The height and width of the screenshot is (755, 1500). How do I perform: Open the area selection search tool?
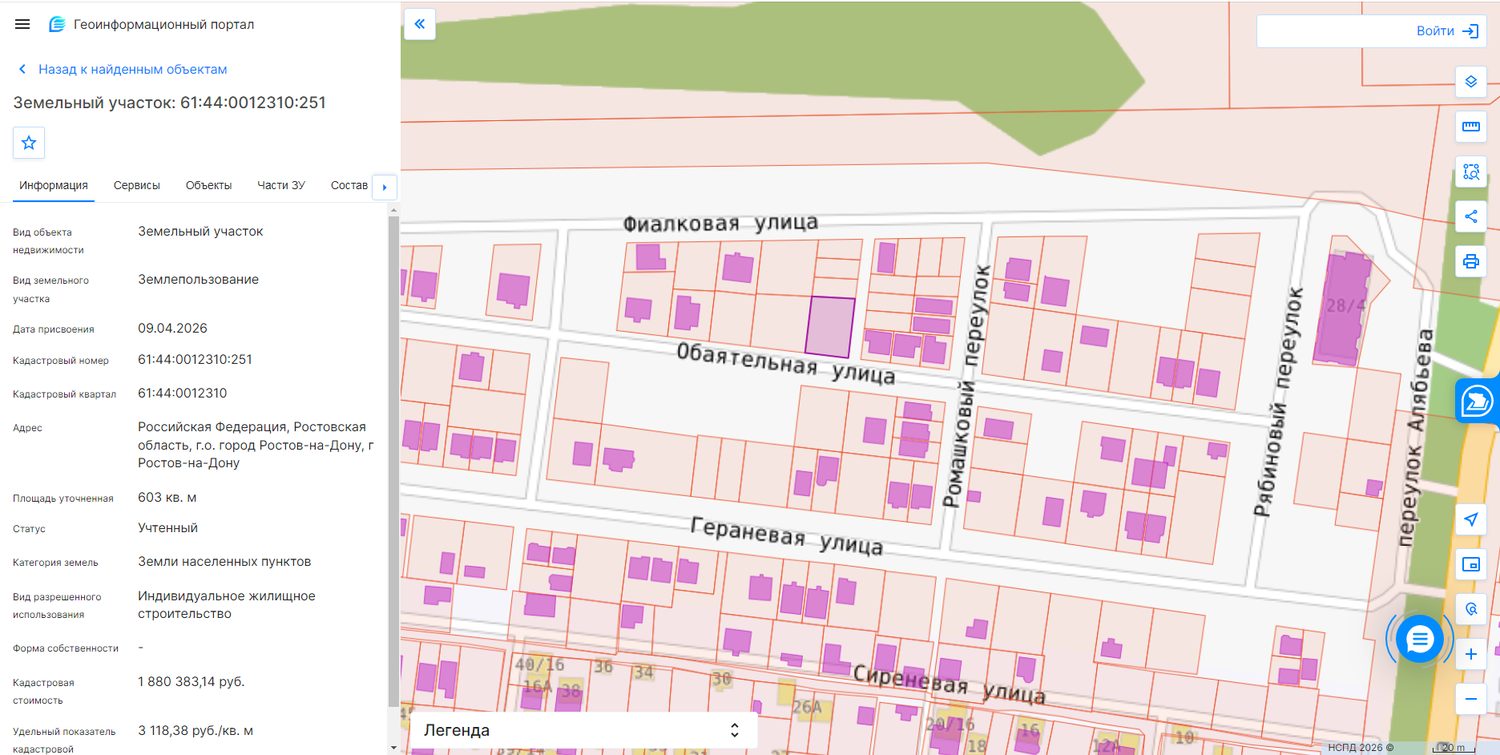(x=1470, y=172)
